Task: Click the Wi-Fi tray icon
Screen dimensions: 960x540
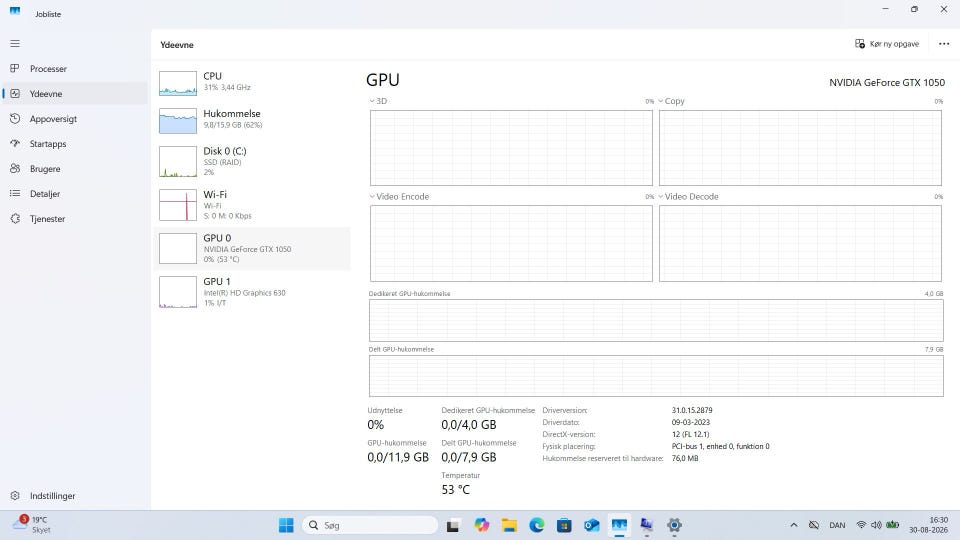Action: (861, 525)
